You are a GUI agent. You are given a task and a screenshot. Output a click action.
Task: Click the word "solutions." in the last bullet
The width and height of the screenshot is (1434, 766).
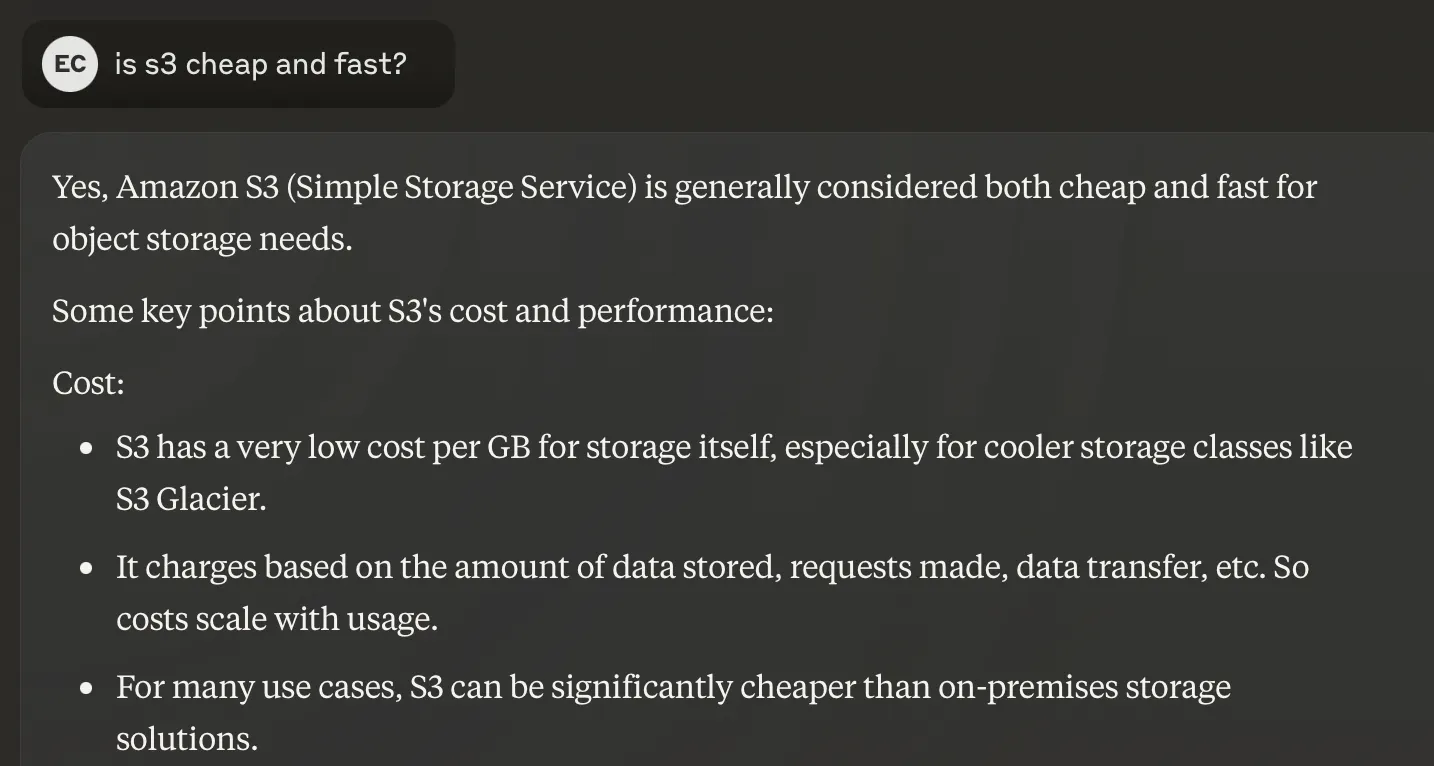tap(187, 739)
